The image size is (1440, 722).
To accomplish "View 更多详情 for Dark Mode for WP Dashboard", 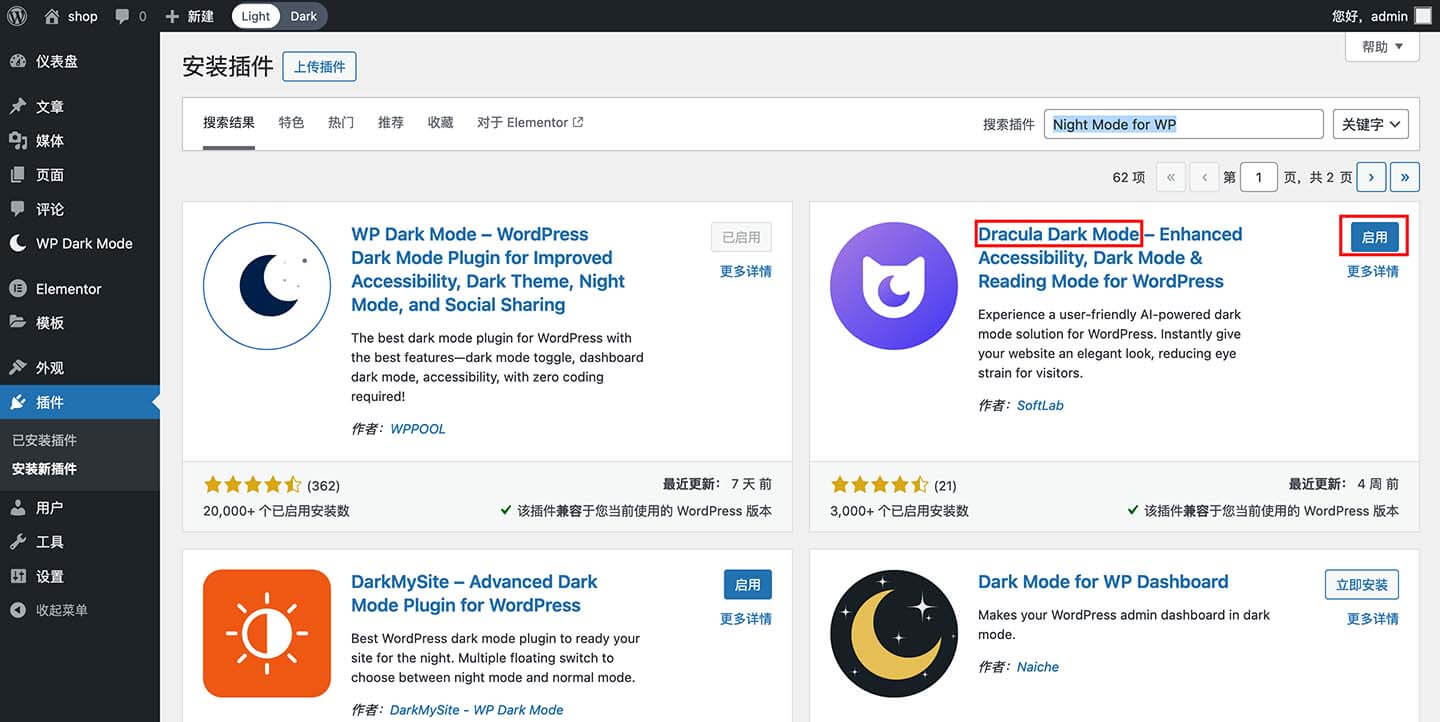I will (x=1373, y=619).
